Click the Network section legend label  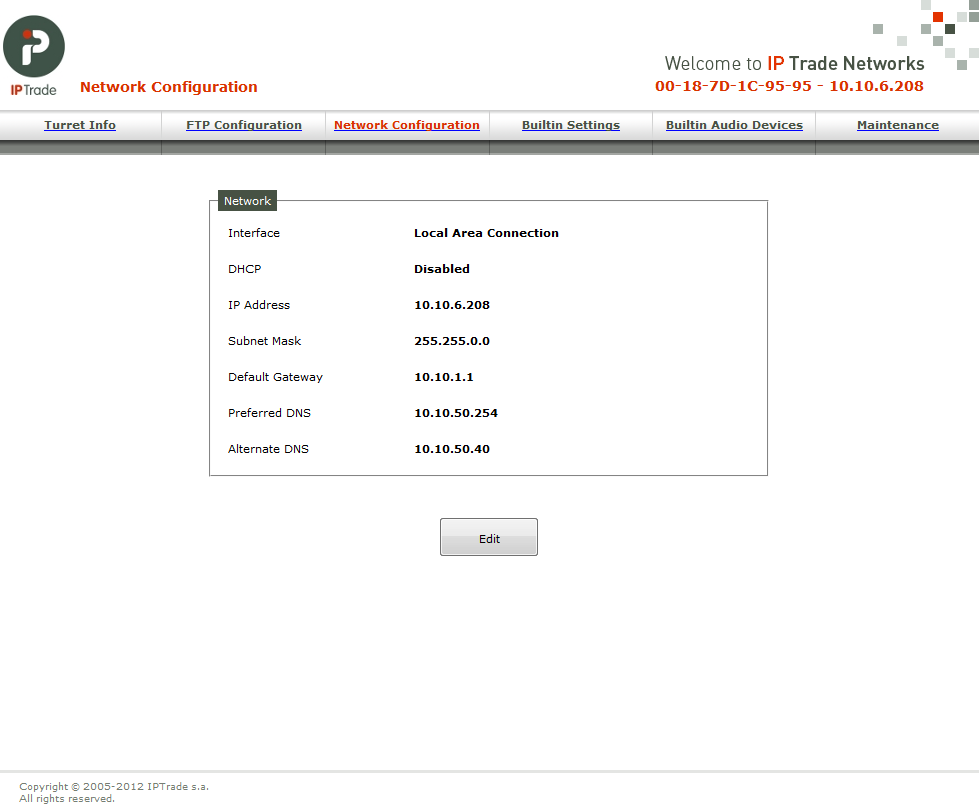[x=247, y=201]
